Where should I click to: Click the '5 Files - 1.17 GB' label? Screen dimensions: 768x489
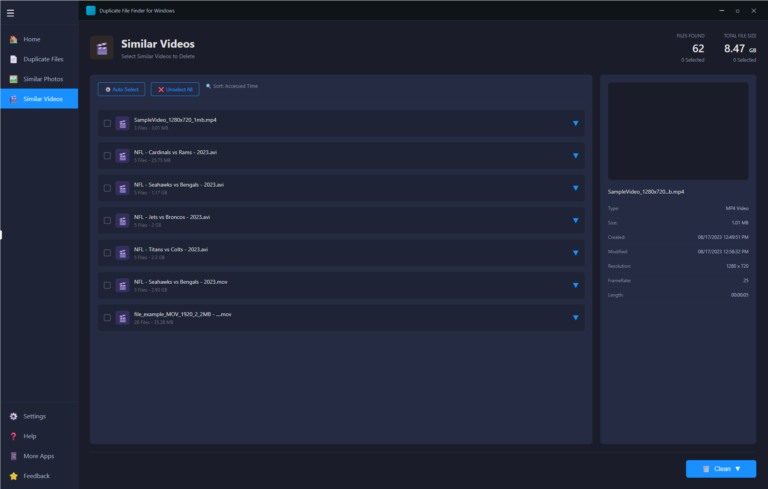pos(150,193)
